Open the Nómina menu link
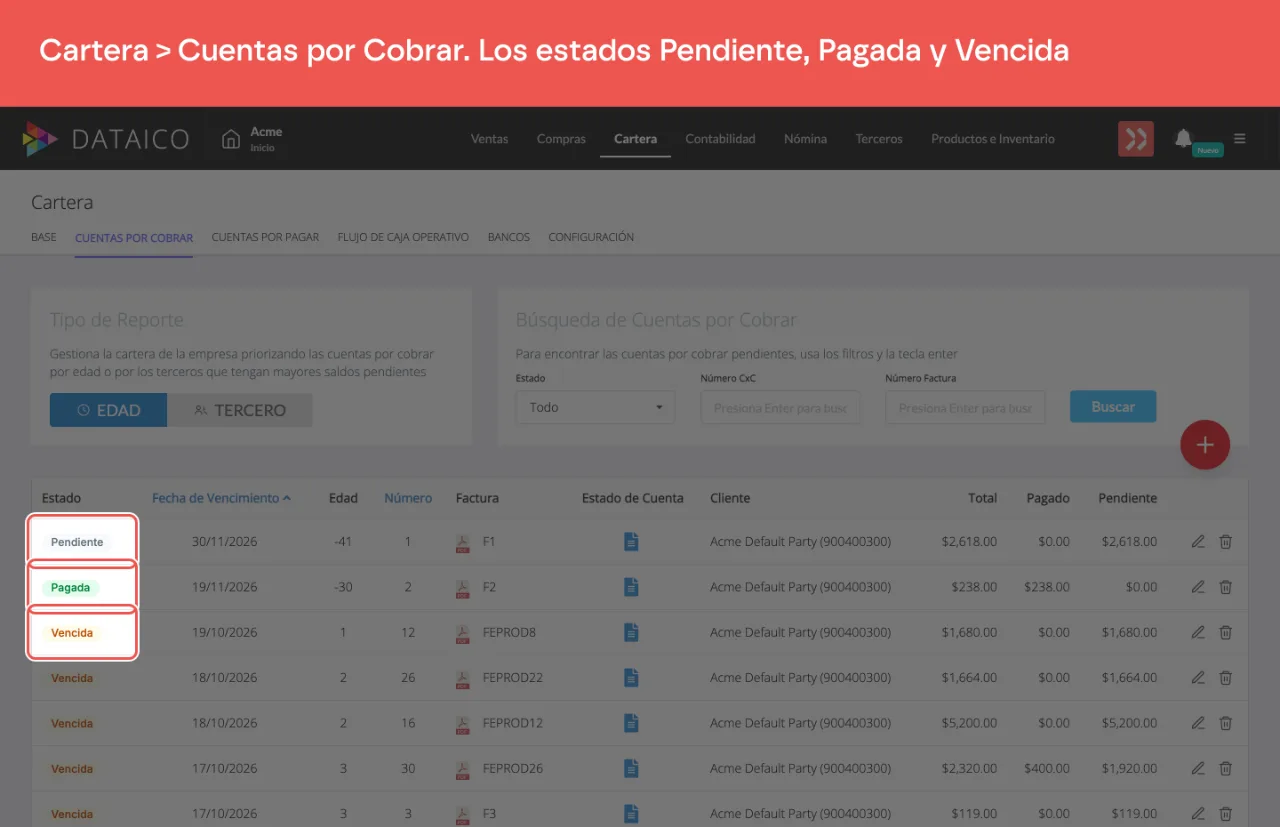 pyautogui.click(x=806, y=139)
